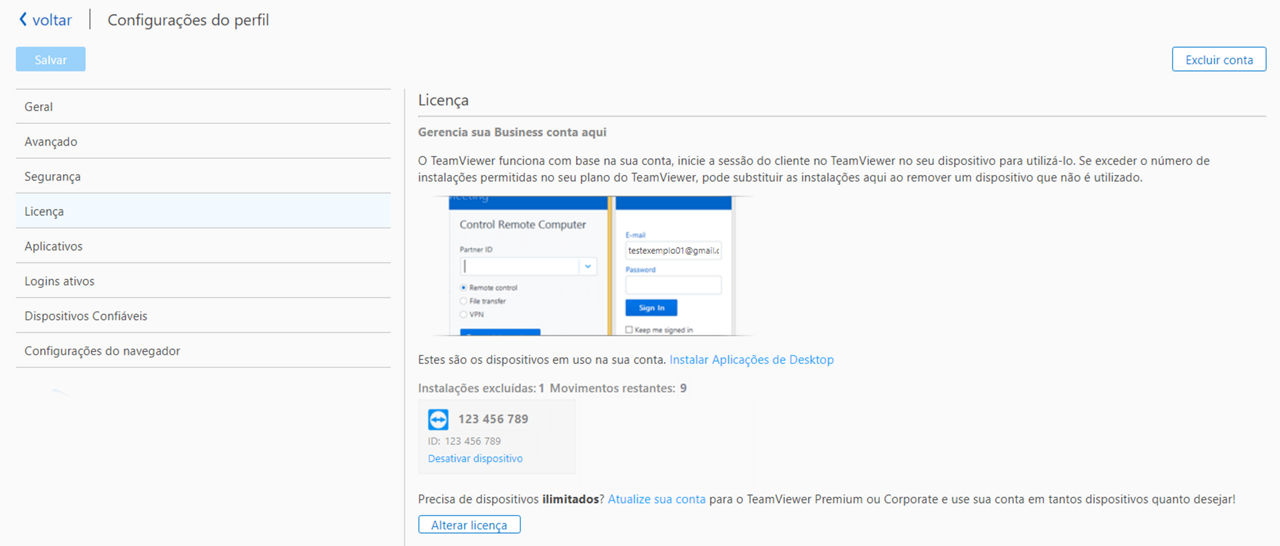Screen dimensions: 1280x546
Task: Select the VPN radio option
Action: 463,314
